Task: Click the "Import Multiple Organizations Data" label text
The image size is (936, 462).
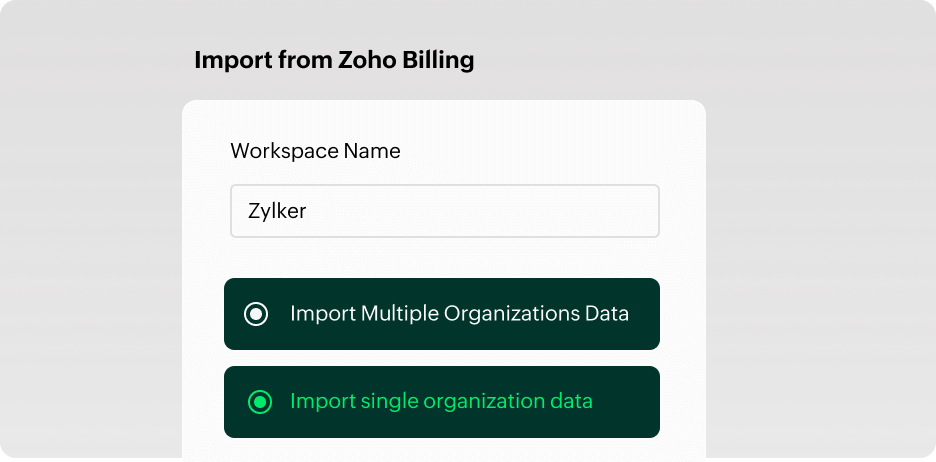Action: (459, 314)
